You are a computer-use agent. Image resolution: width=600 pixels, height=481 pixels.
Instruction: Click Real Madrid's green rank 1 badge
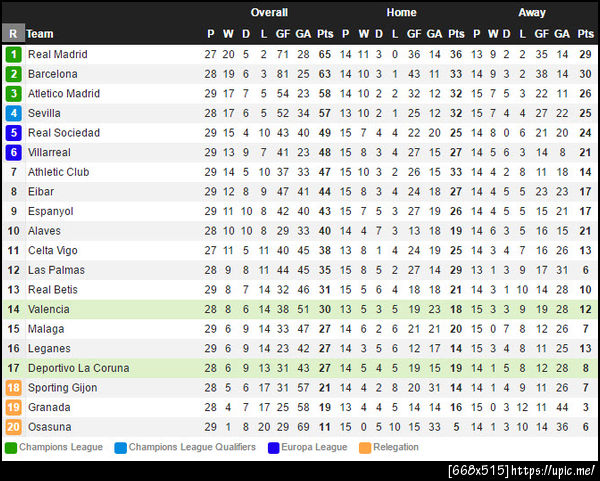coord(13,54)
